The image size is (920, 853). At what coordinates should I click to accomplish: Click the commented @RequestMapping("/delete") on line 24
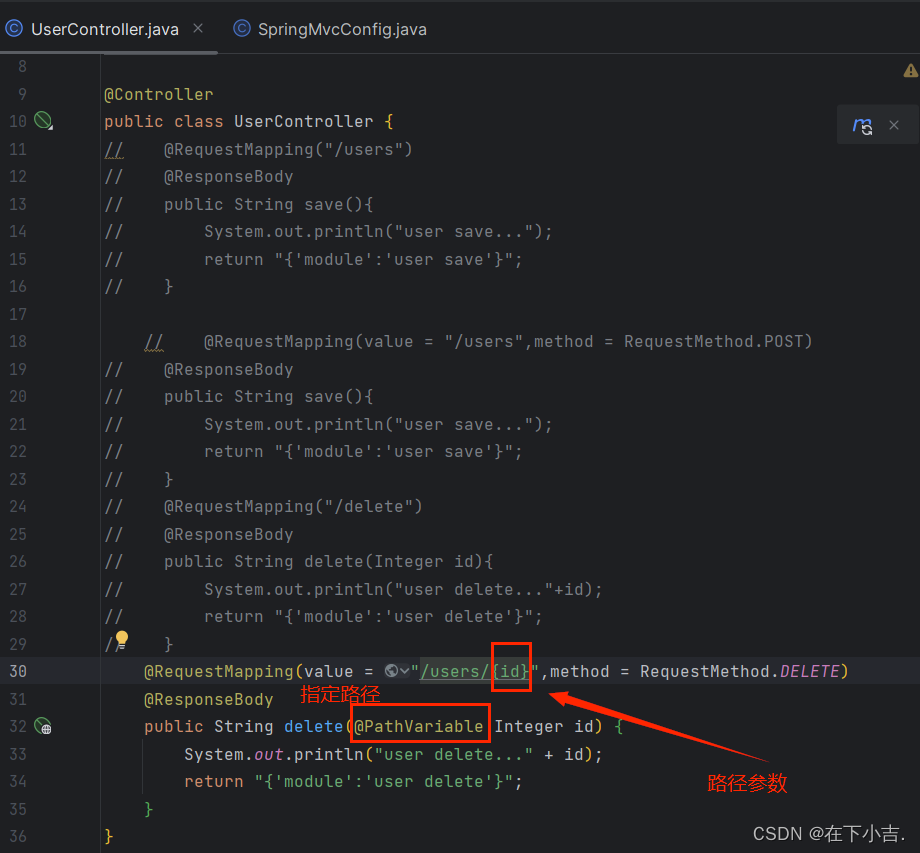point(293,506)
